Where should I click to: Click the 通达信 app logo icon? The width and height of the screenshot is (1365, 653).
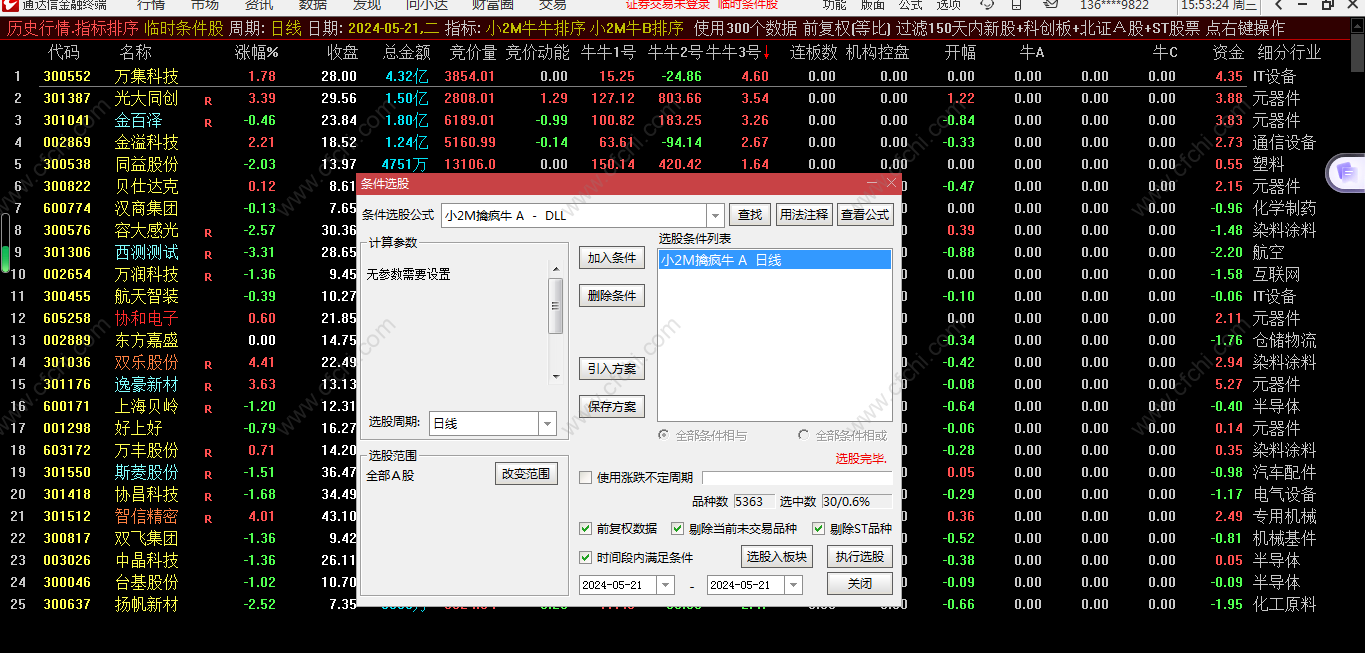(x=10, y=4)
